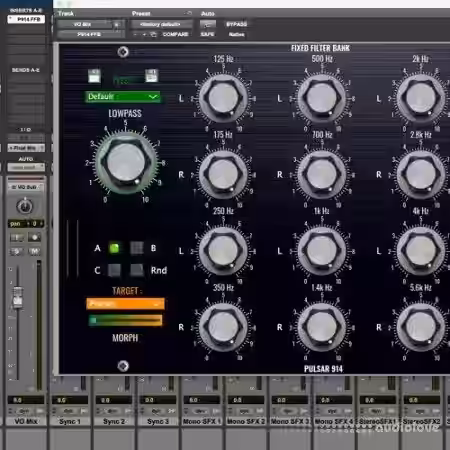
Task: Solo the VO Mix channel
Action: click(16, 251)
